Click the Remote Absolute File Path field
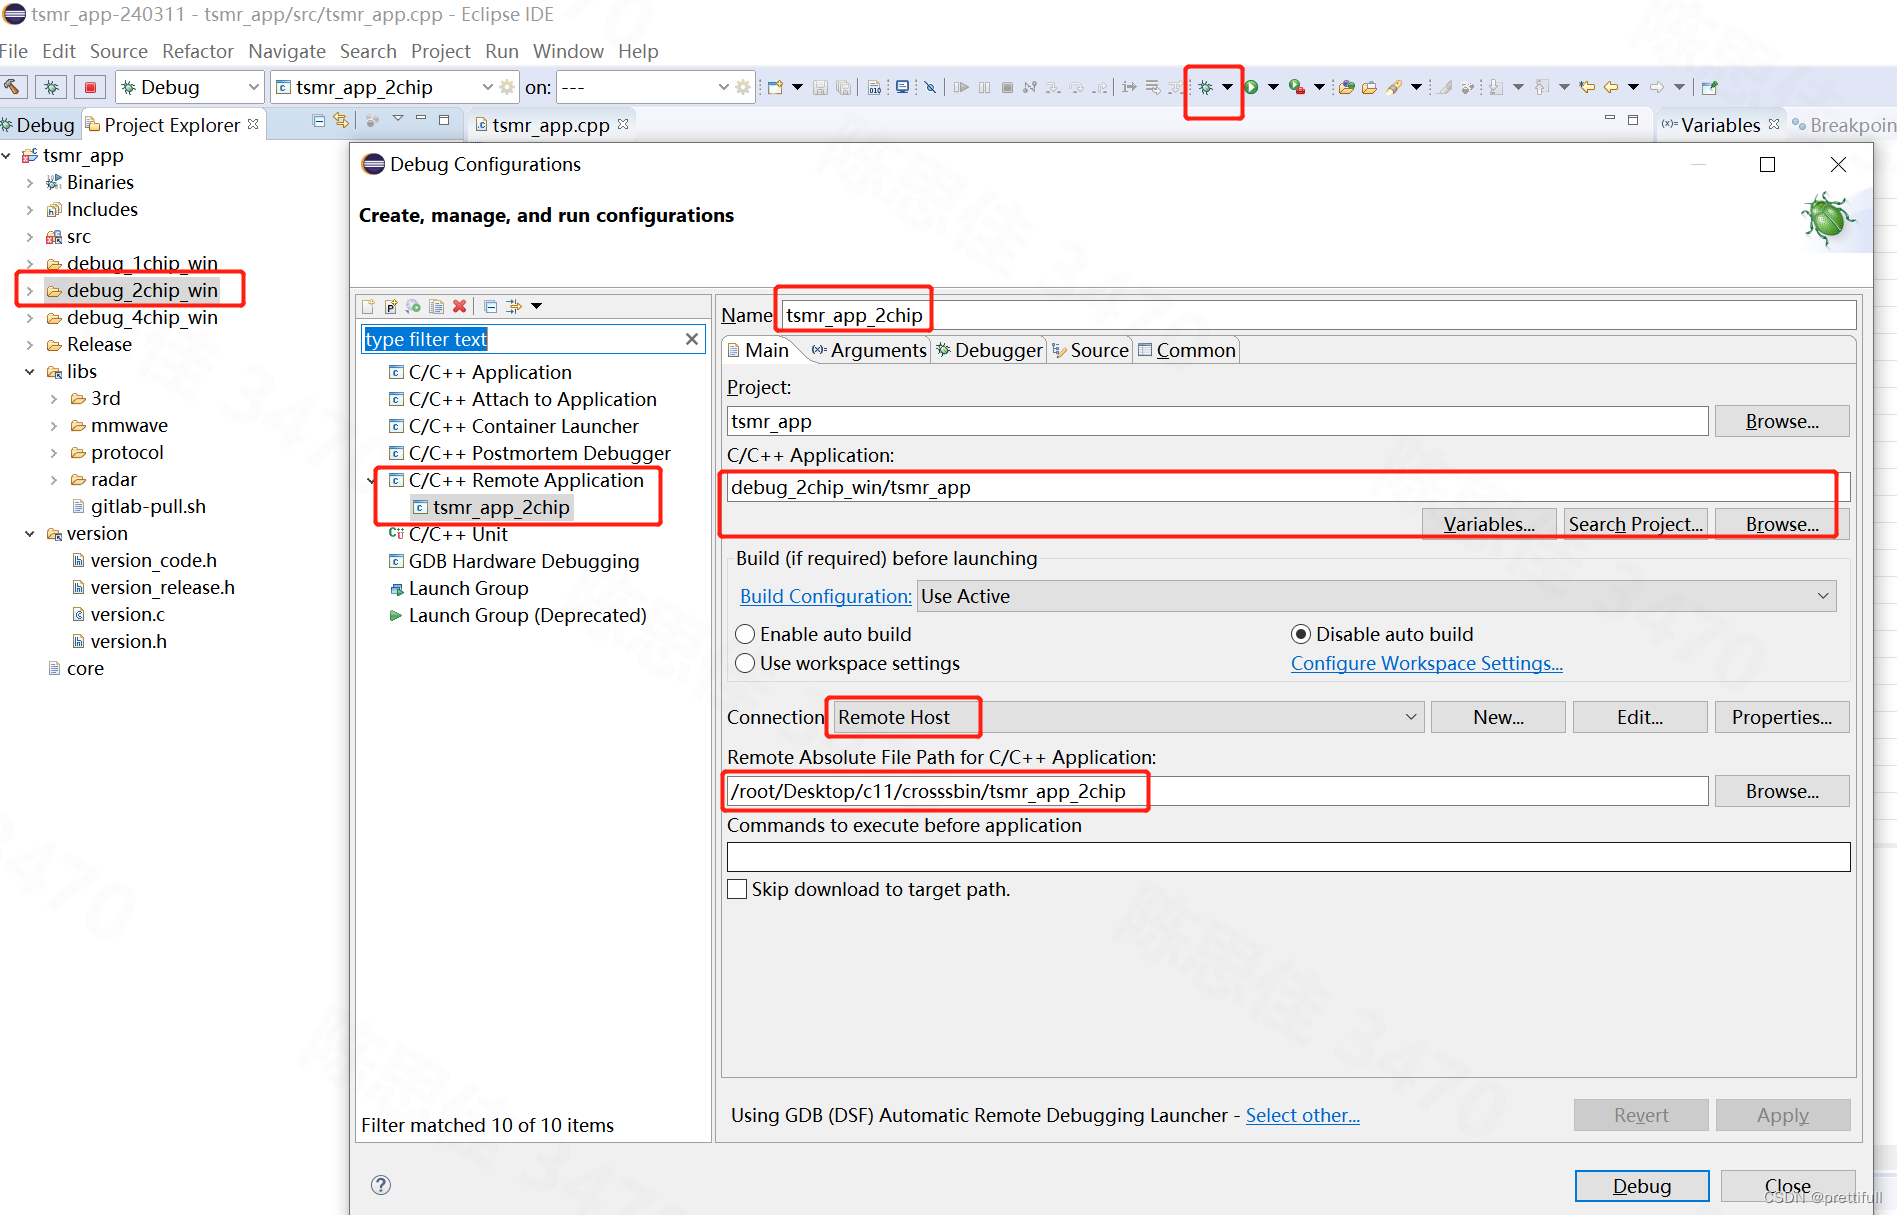 pyautogui.click(x=1217, y=791)
